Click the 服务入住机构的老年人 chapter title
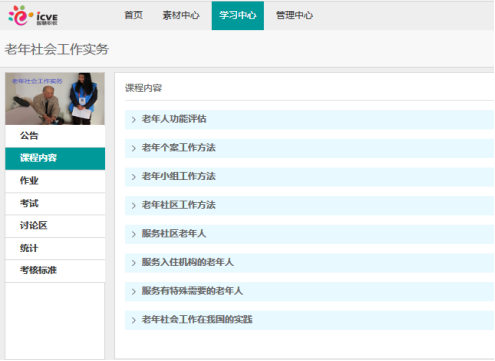The height and width of the screenshot is (361, 495). coord(188,262)
